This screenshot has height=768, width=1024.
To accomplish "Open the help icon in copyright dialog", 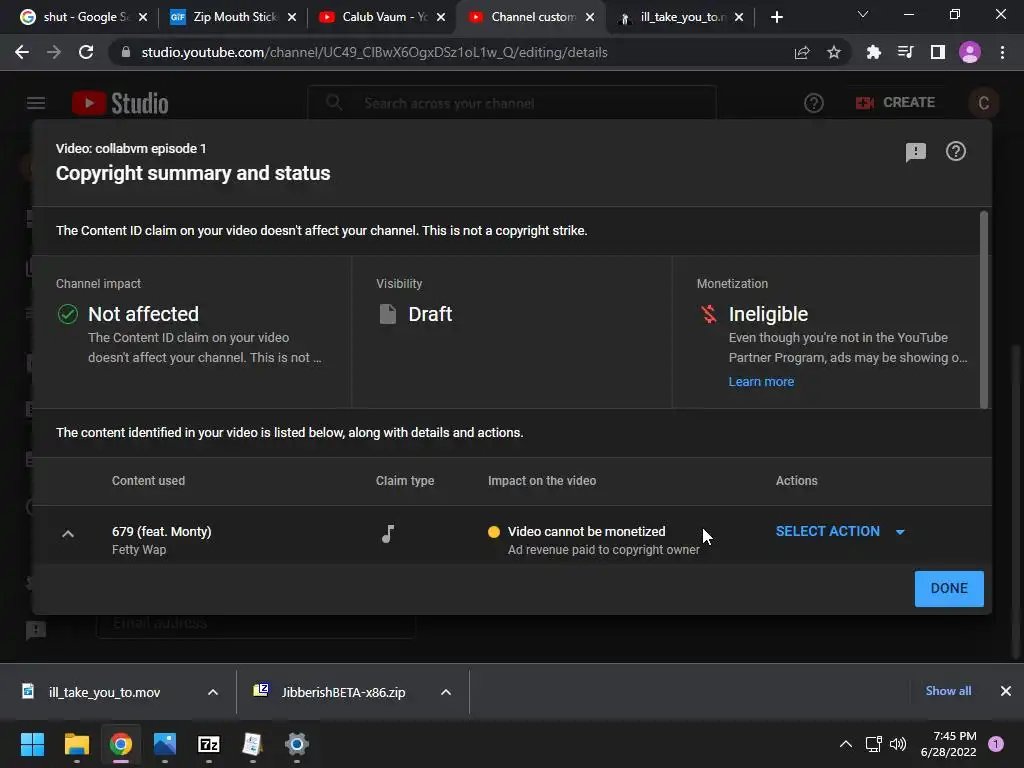I will pos(955,152).
